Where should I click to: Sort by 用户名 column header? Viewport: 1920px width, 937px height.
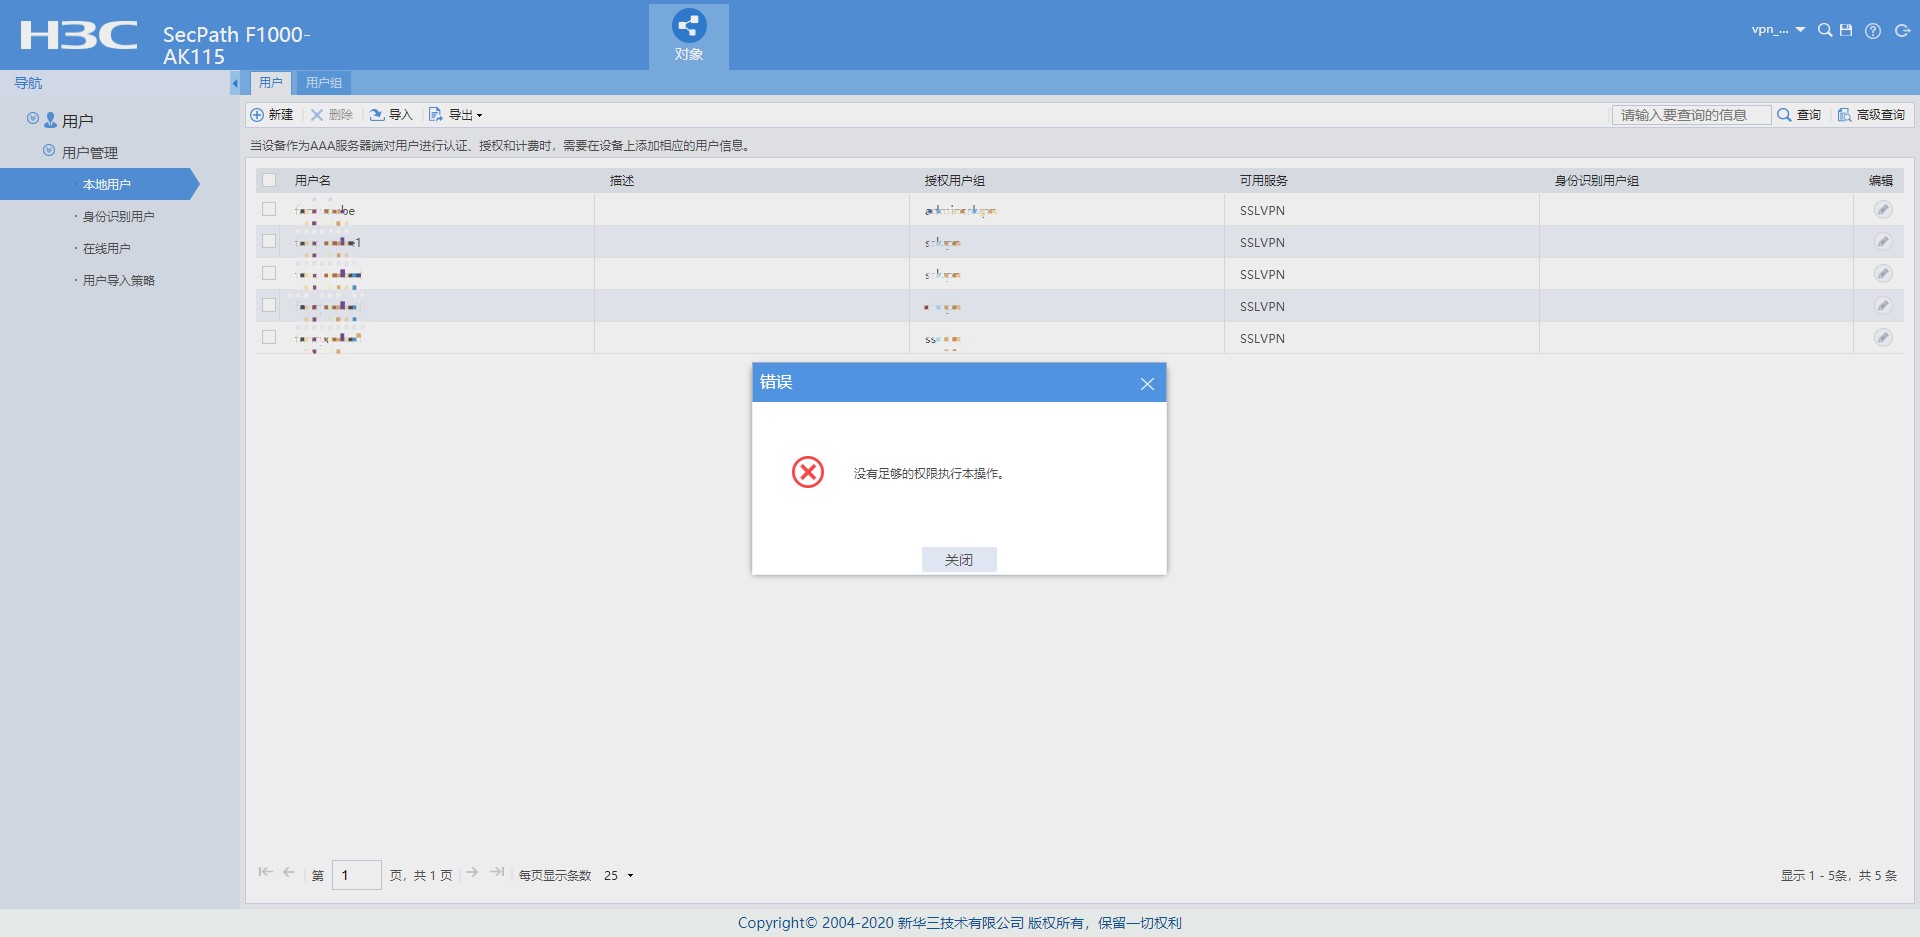click(313, 181)
